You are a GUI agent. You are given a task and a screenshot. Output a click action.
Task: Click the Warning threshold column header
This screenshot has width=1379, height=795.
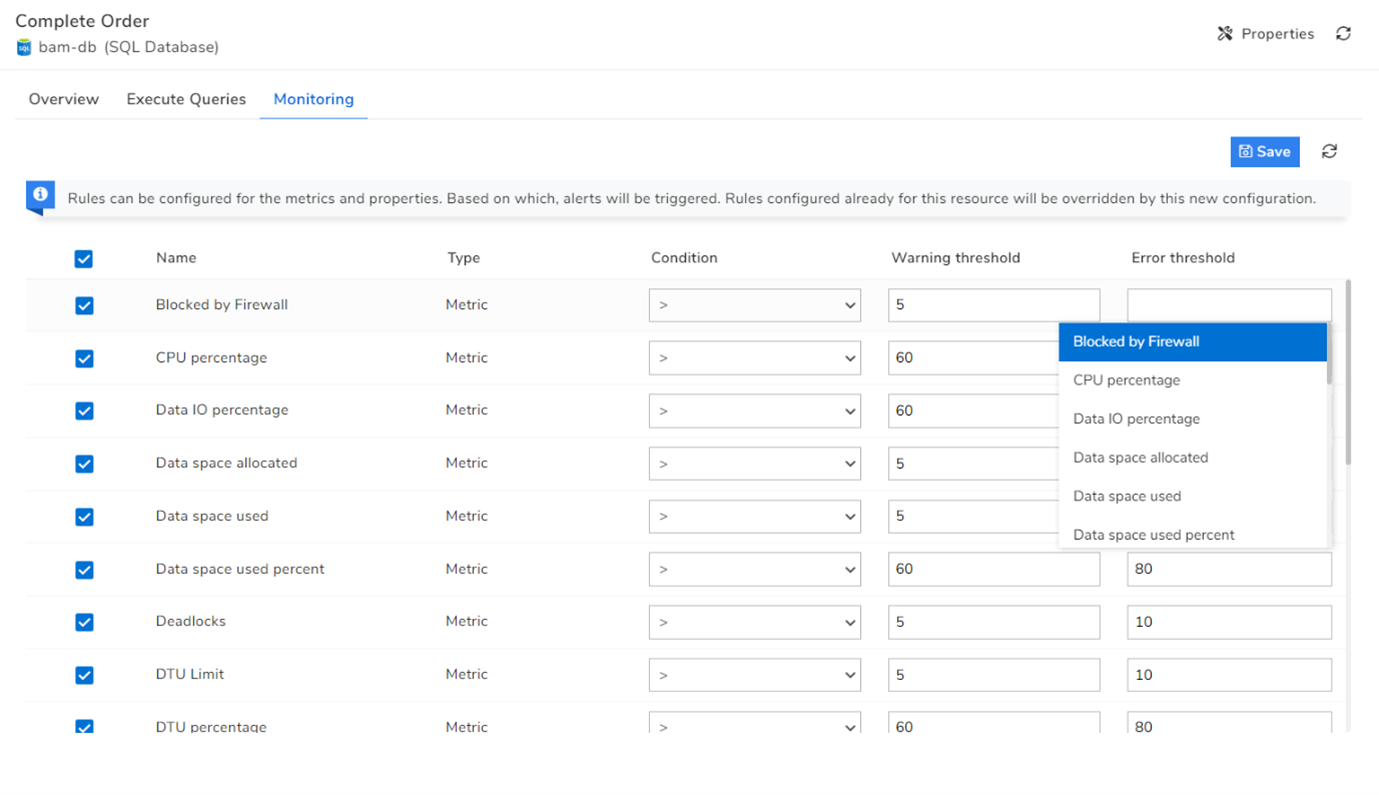pyautogui.click(x=956, y=258)
